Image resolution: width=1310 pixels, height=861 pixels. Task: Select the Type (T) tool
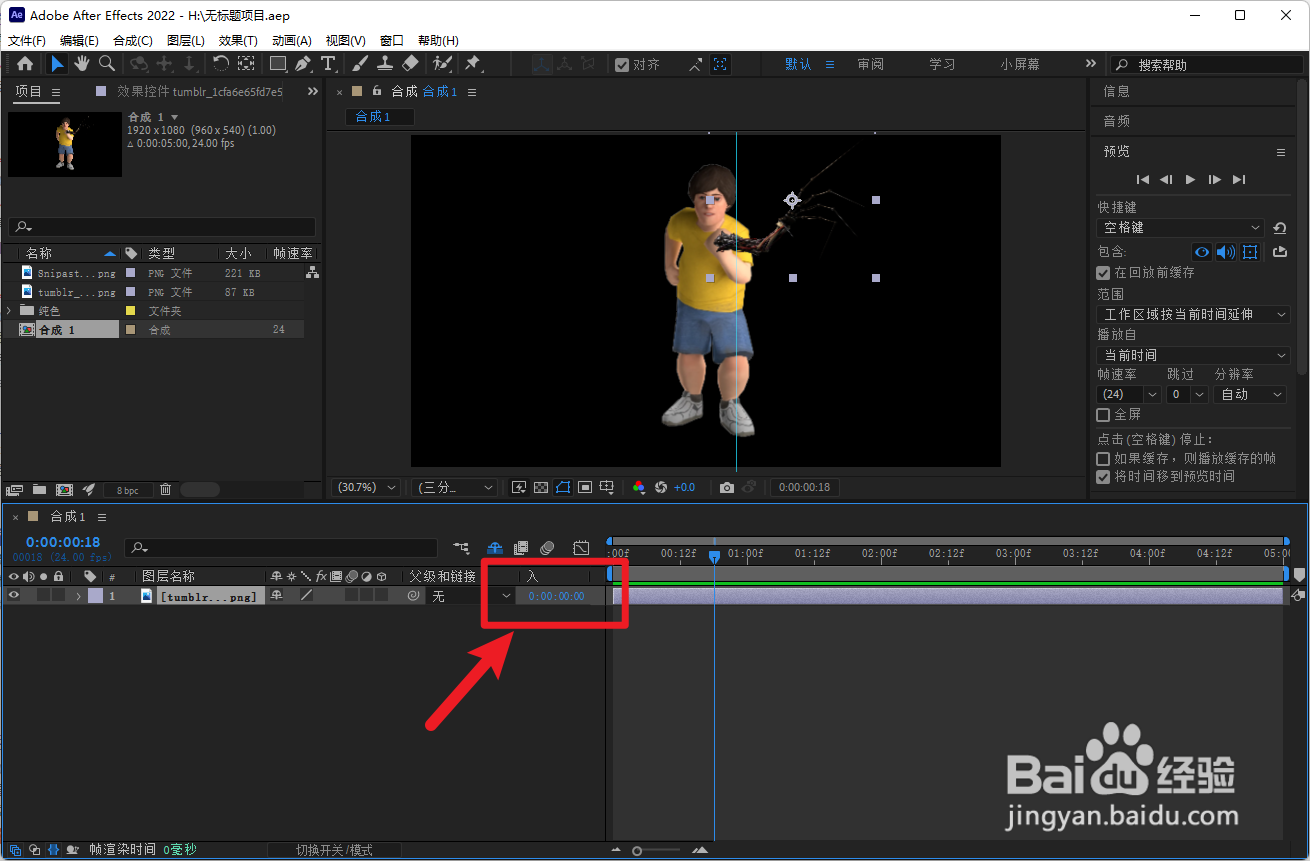pos(328,64)
